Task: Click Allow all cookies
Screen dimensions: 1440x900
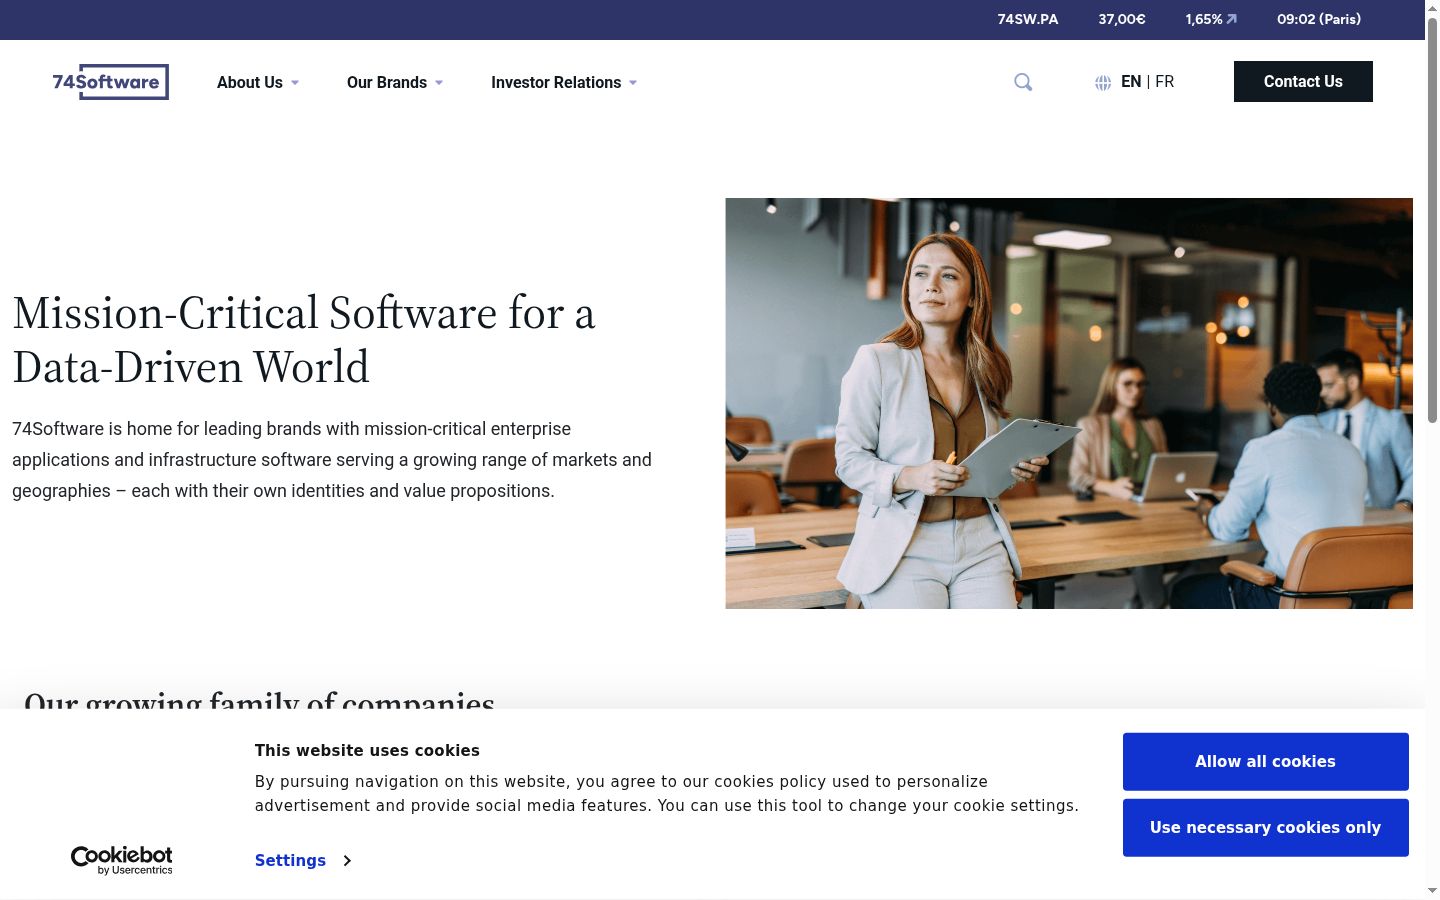Action: (x=1266, y=762)
